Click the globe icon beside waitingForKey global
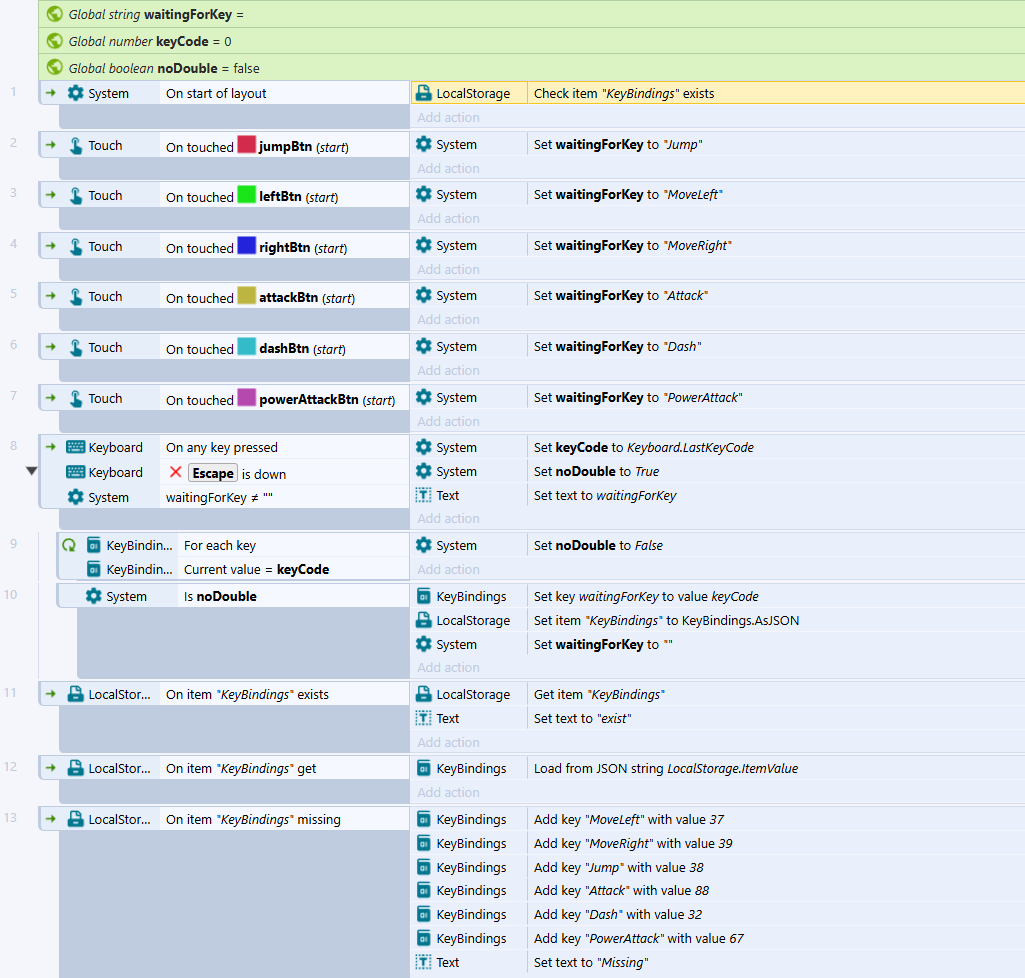 click(55, 14)
